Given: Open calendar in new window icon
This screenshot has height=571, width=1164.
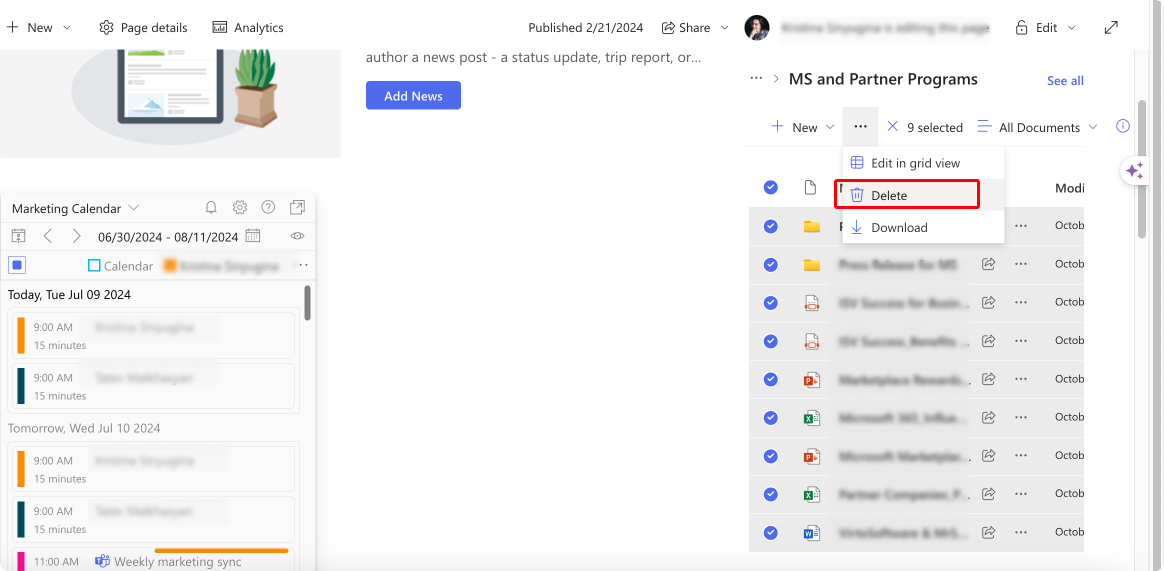Looking at the screenshot, I should 298,207.
